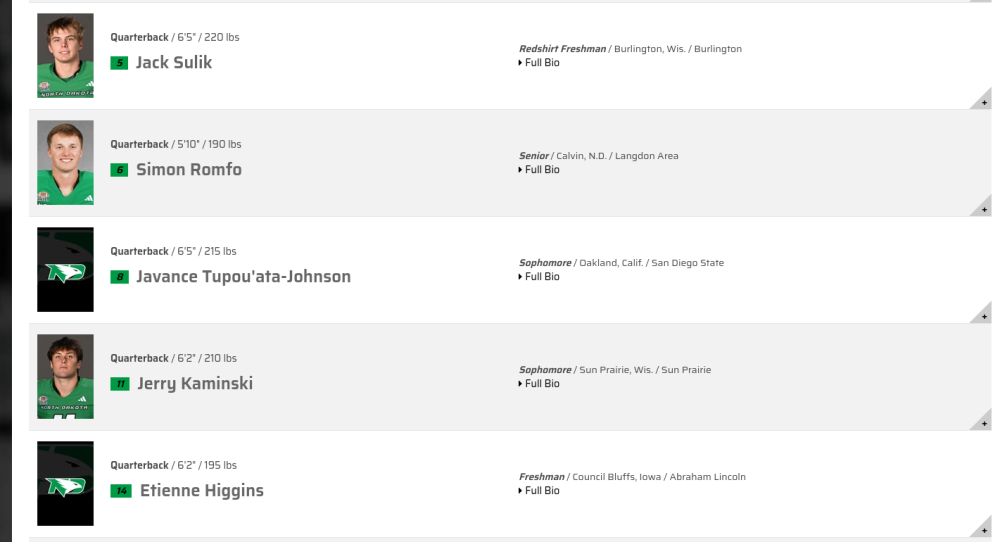
Task: Click Simon Romfo's headshot photo
Action: coord(65,163)
